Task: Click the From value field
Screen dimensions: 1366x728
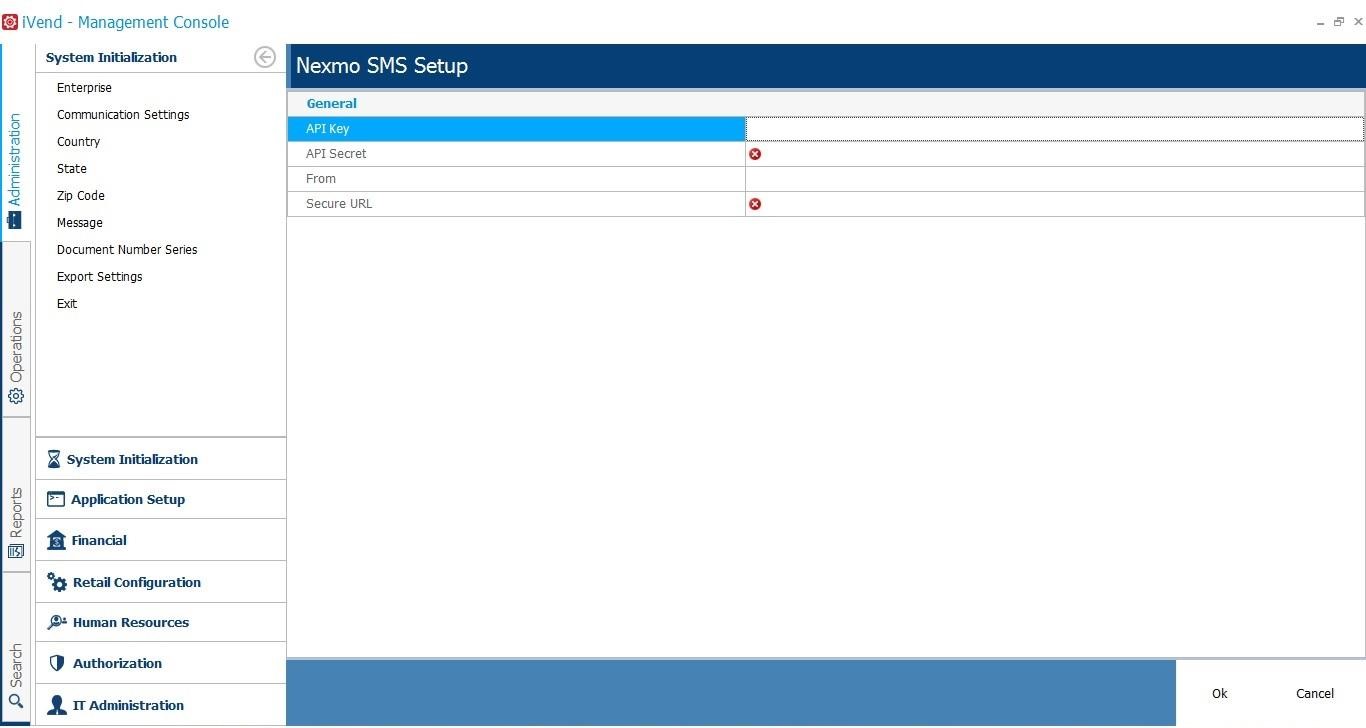Action: (1055, 179)
